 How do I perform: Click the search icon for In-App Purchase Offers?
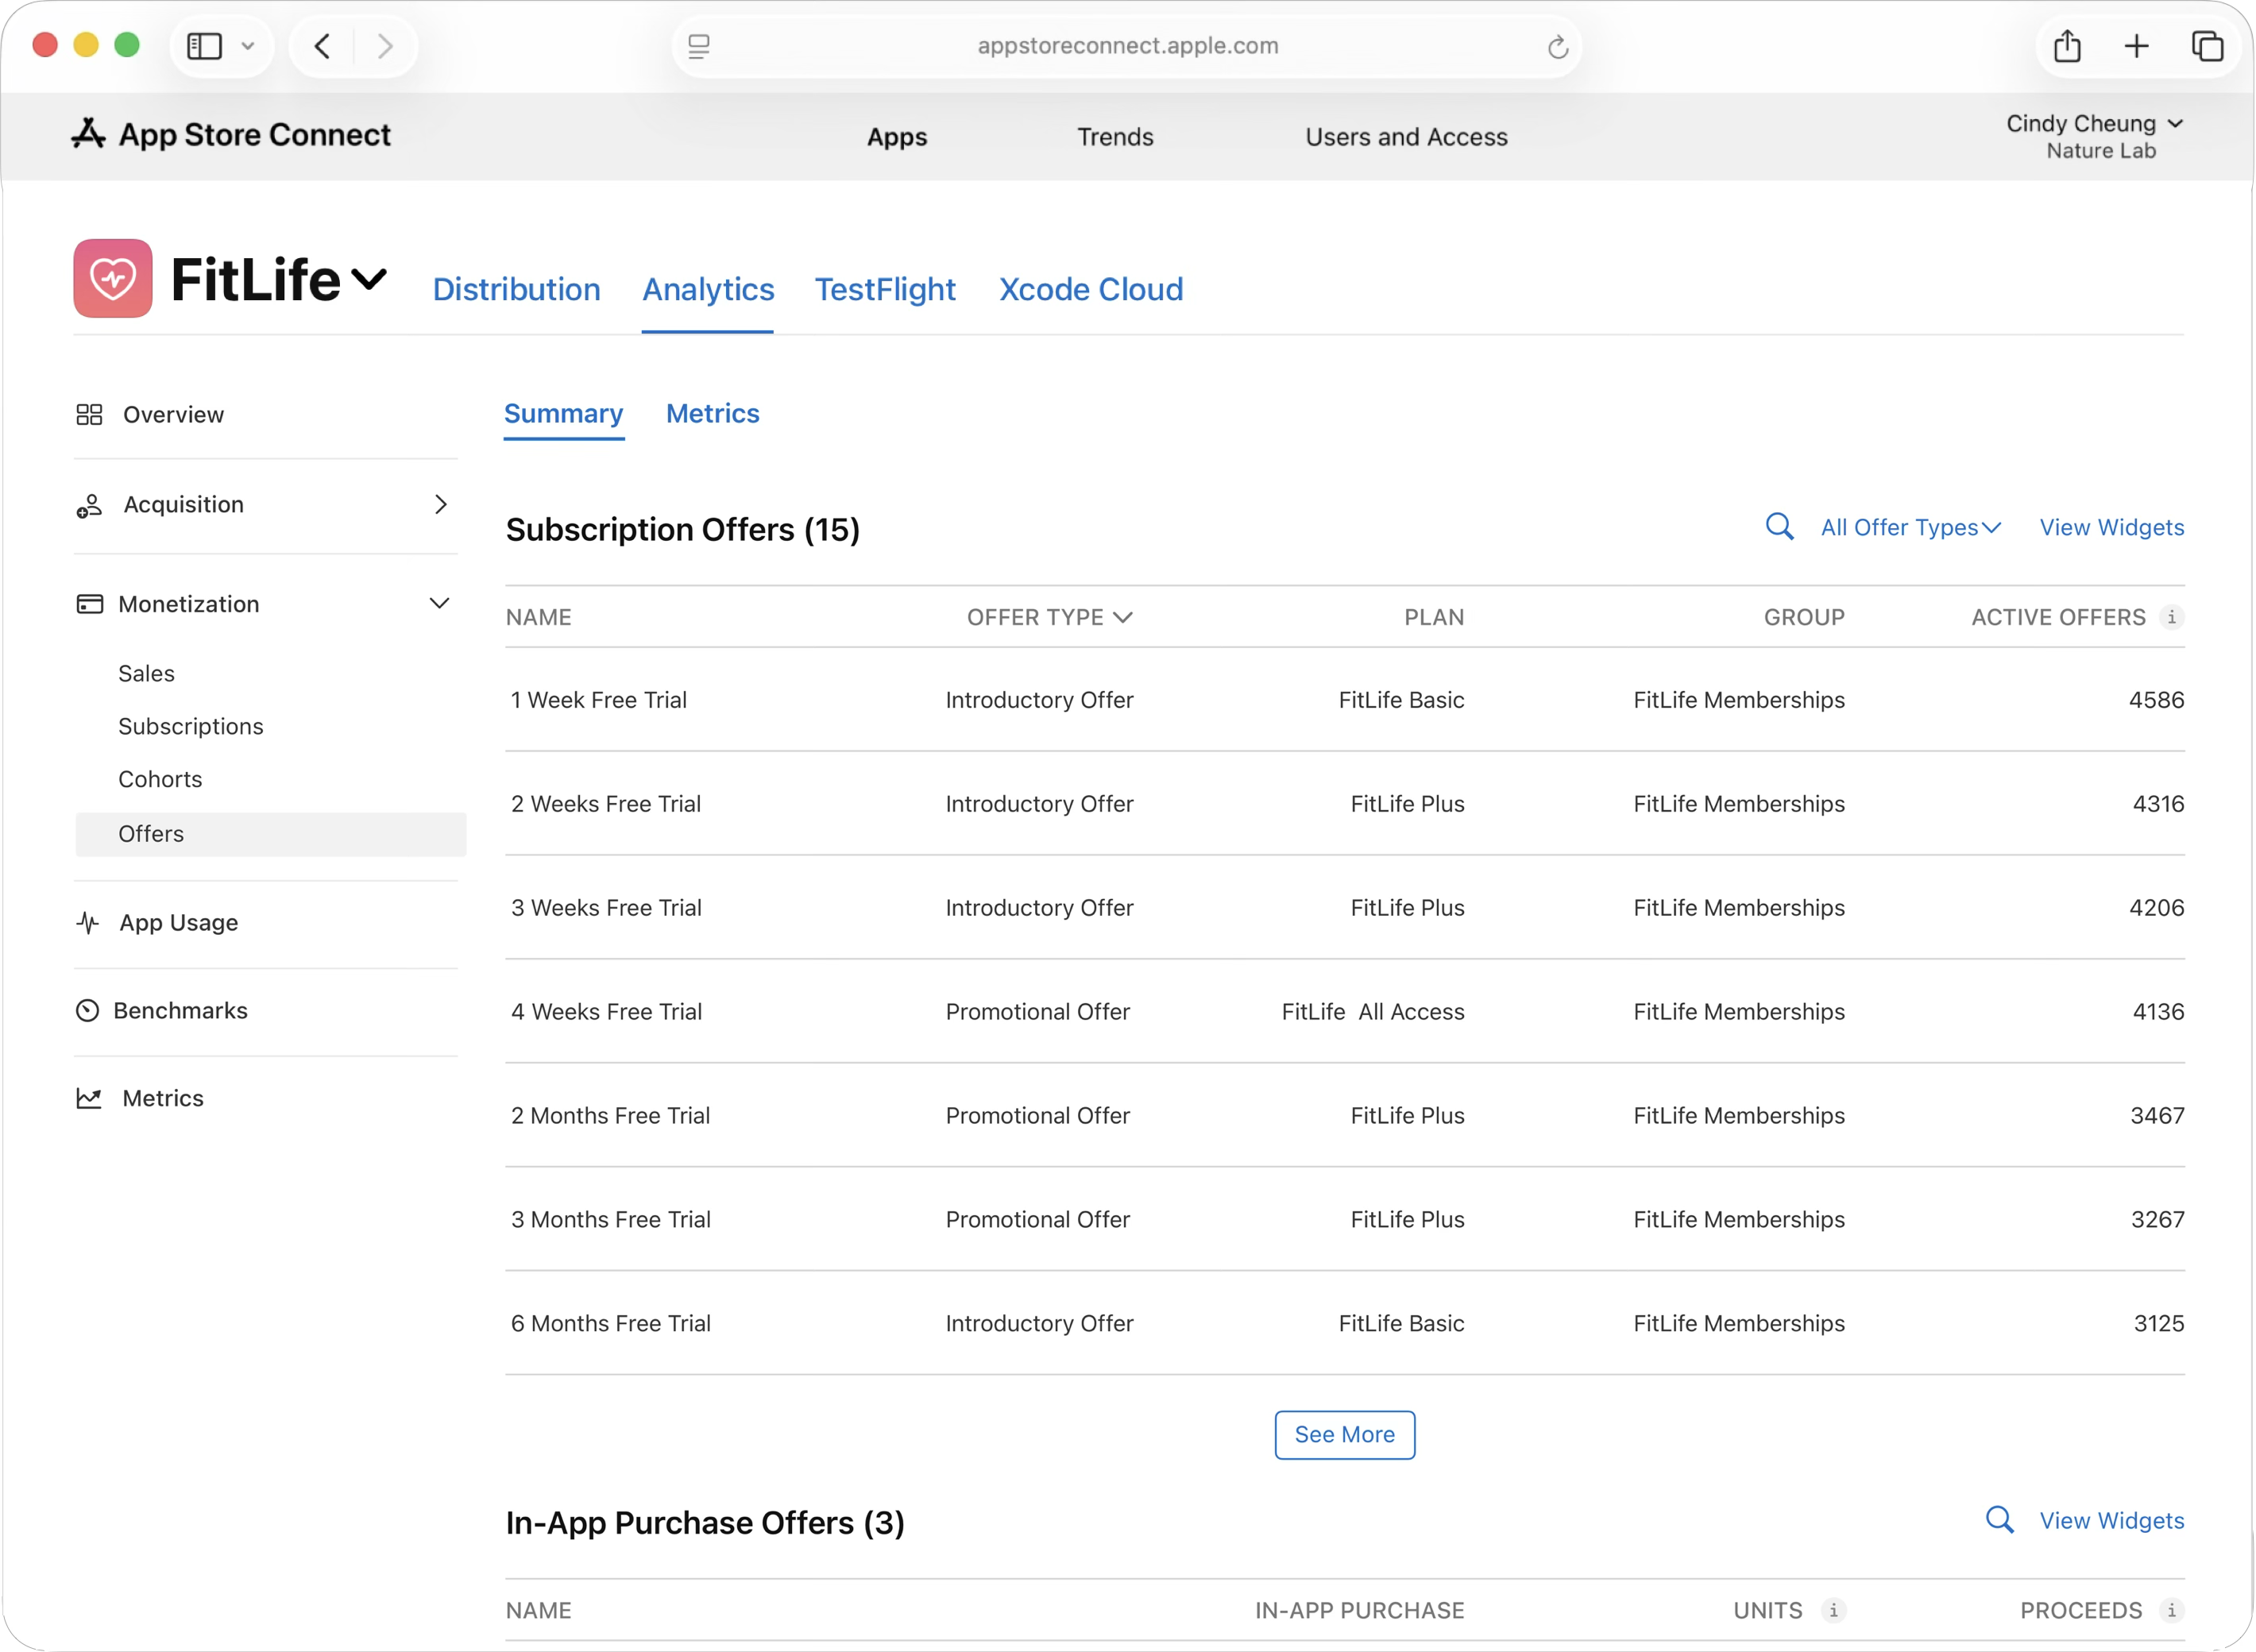coord(1999,1520)
